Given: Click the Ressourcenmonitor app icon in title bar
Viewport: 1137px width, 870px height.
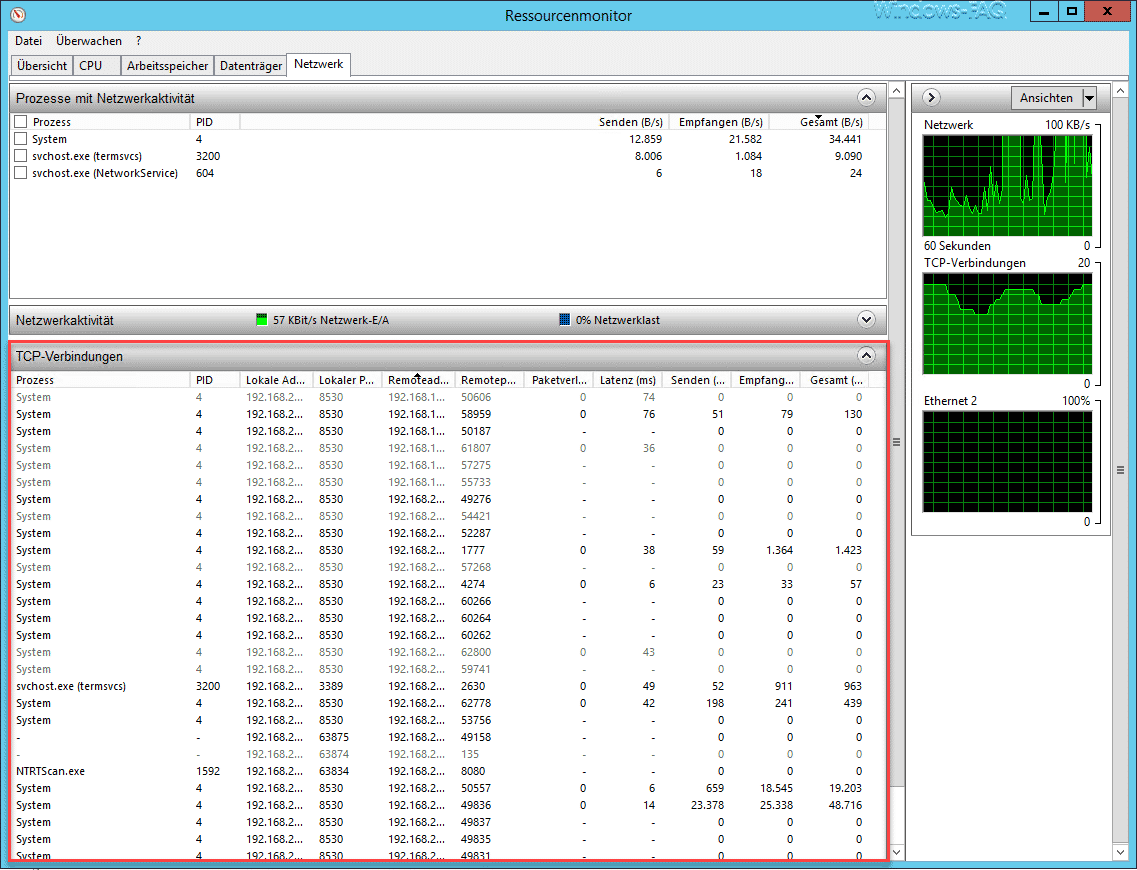Looking at the screenshot, I should click(19, 14).
